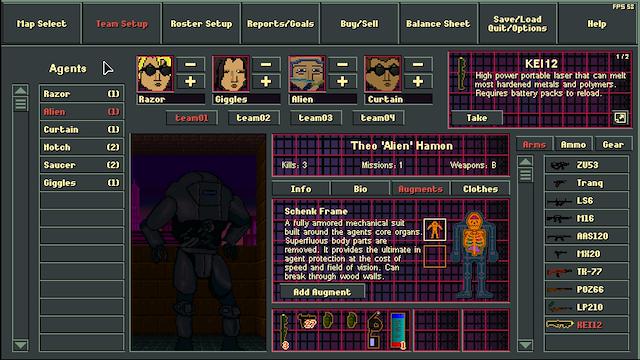640x360 pixels.
Task: Click the minus button next to Curtain
Action: click(x=418, y=64)
